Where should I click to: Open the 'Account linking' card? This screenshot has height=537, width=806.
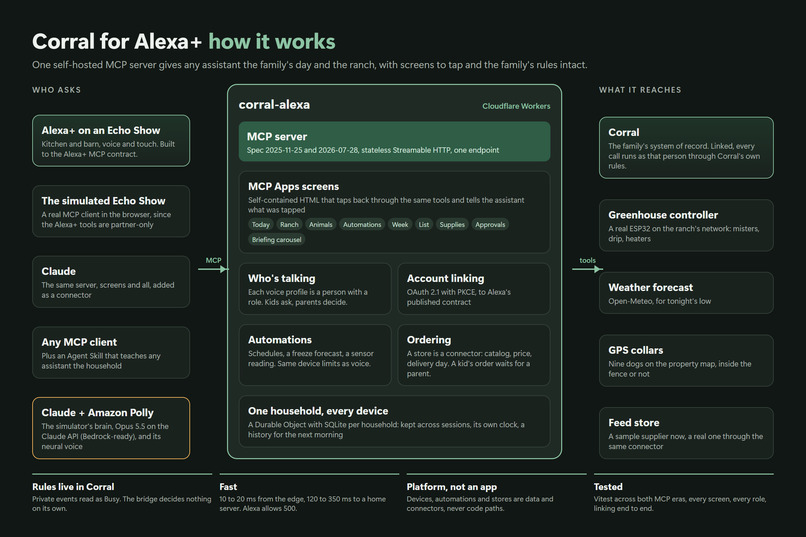tap(474, 289)
